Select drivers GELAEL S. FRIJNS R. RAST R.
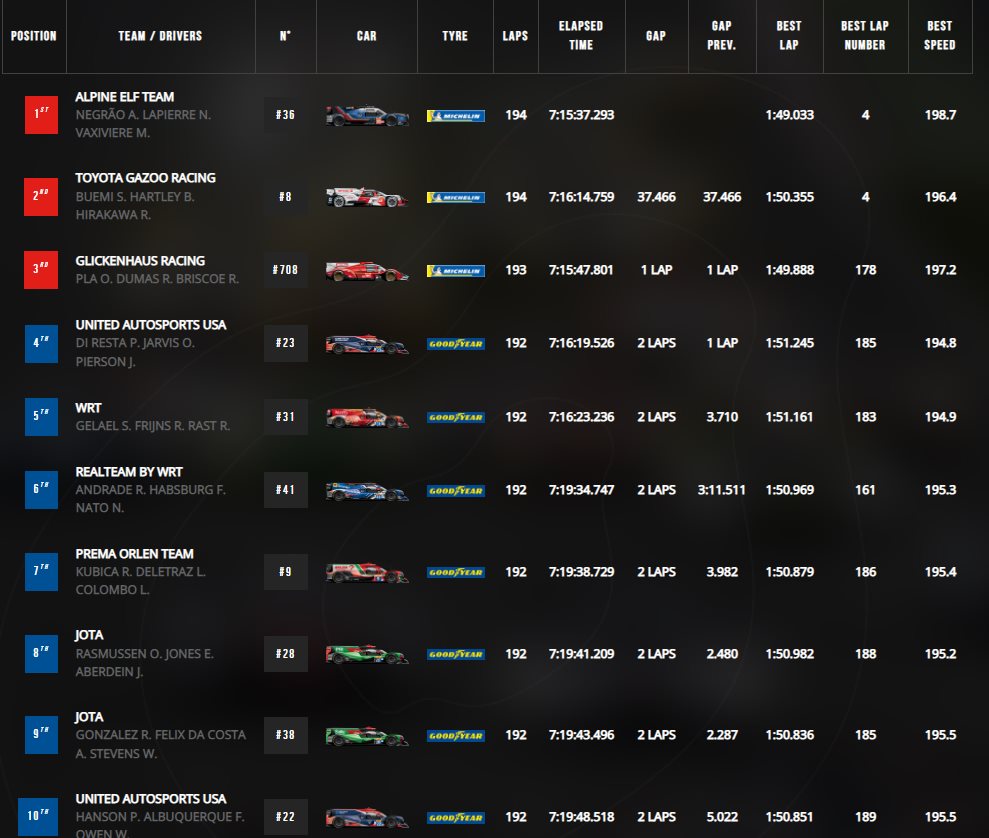The height and width of the screenshot is (838, 989). pos(153,426)
